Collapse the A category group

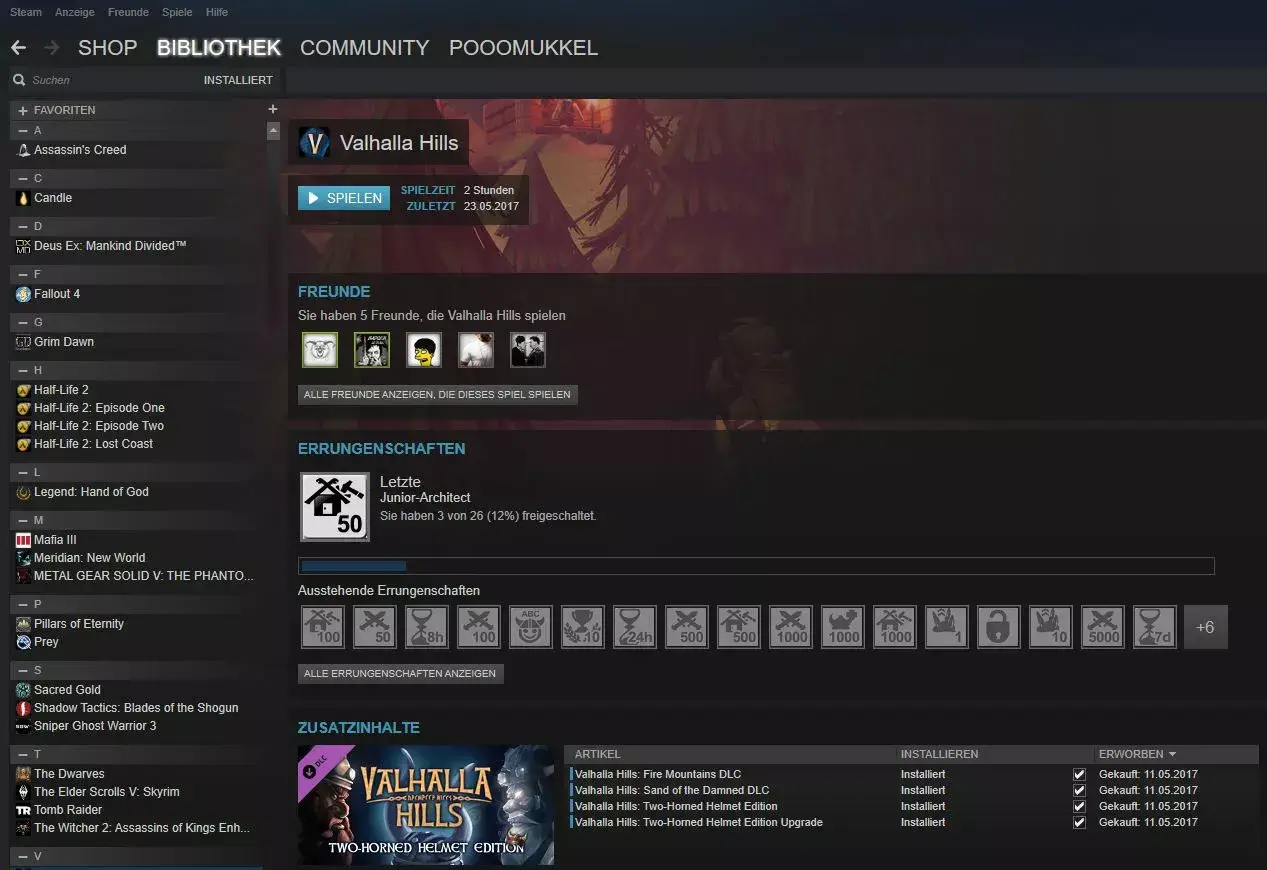[23, 130]
